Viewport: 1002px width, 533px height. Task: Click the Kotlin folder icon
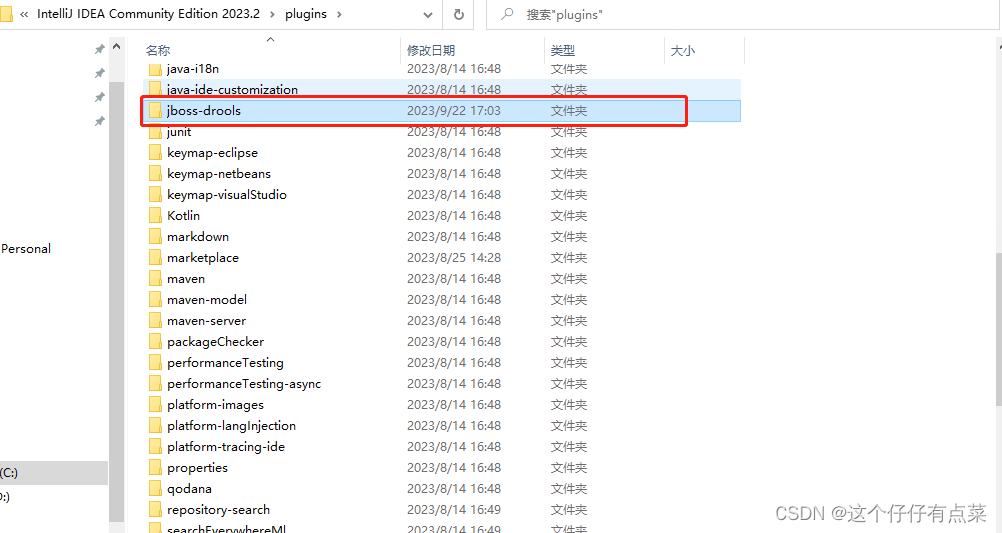pos(155,215)
